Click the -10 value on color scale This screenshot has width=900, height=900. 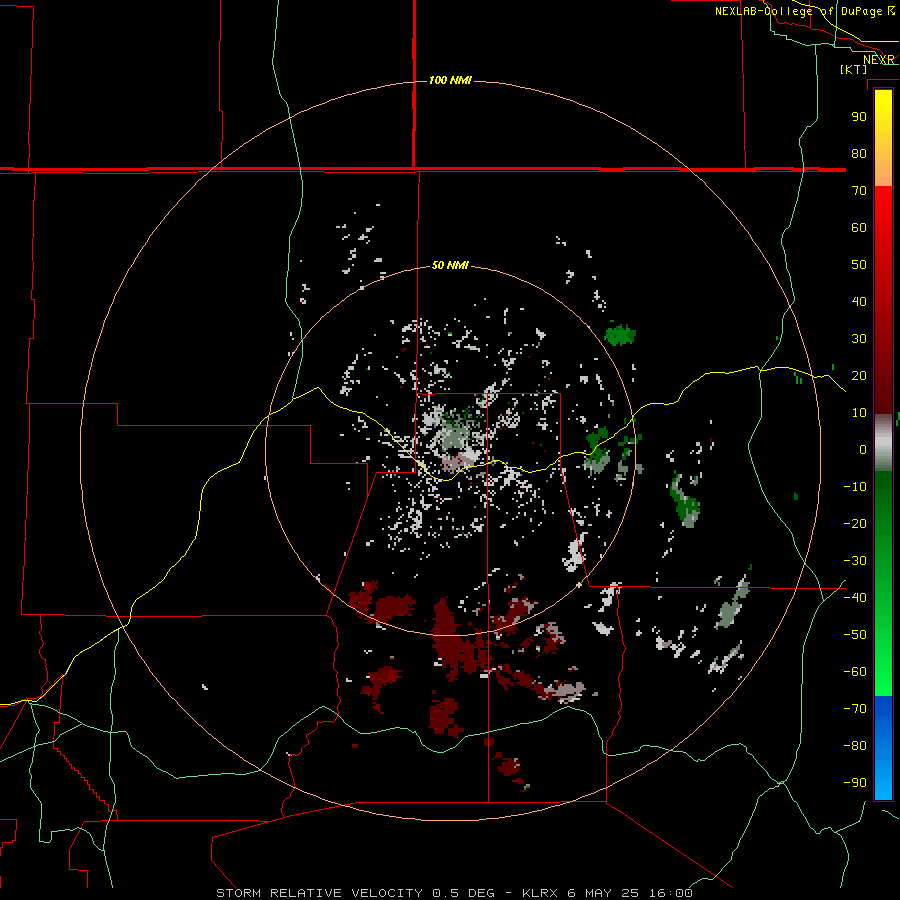click(x=855, y=487)
